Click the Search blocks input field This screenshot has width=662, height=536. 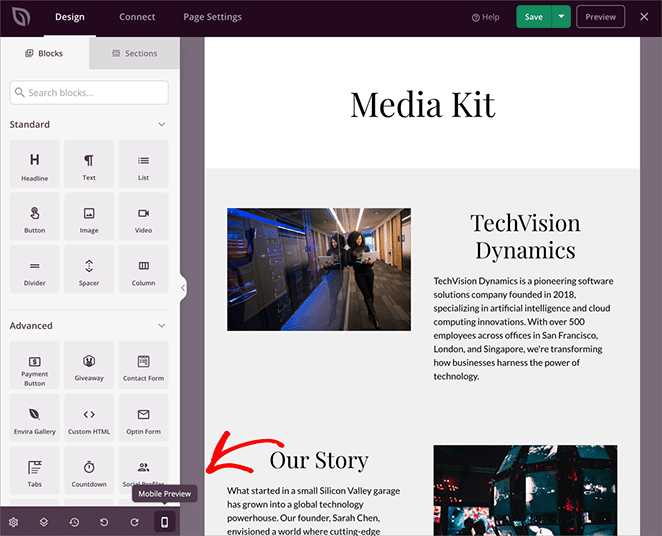tap(89, 93)
